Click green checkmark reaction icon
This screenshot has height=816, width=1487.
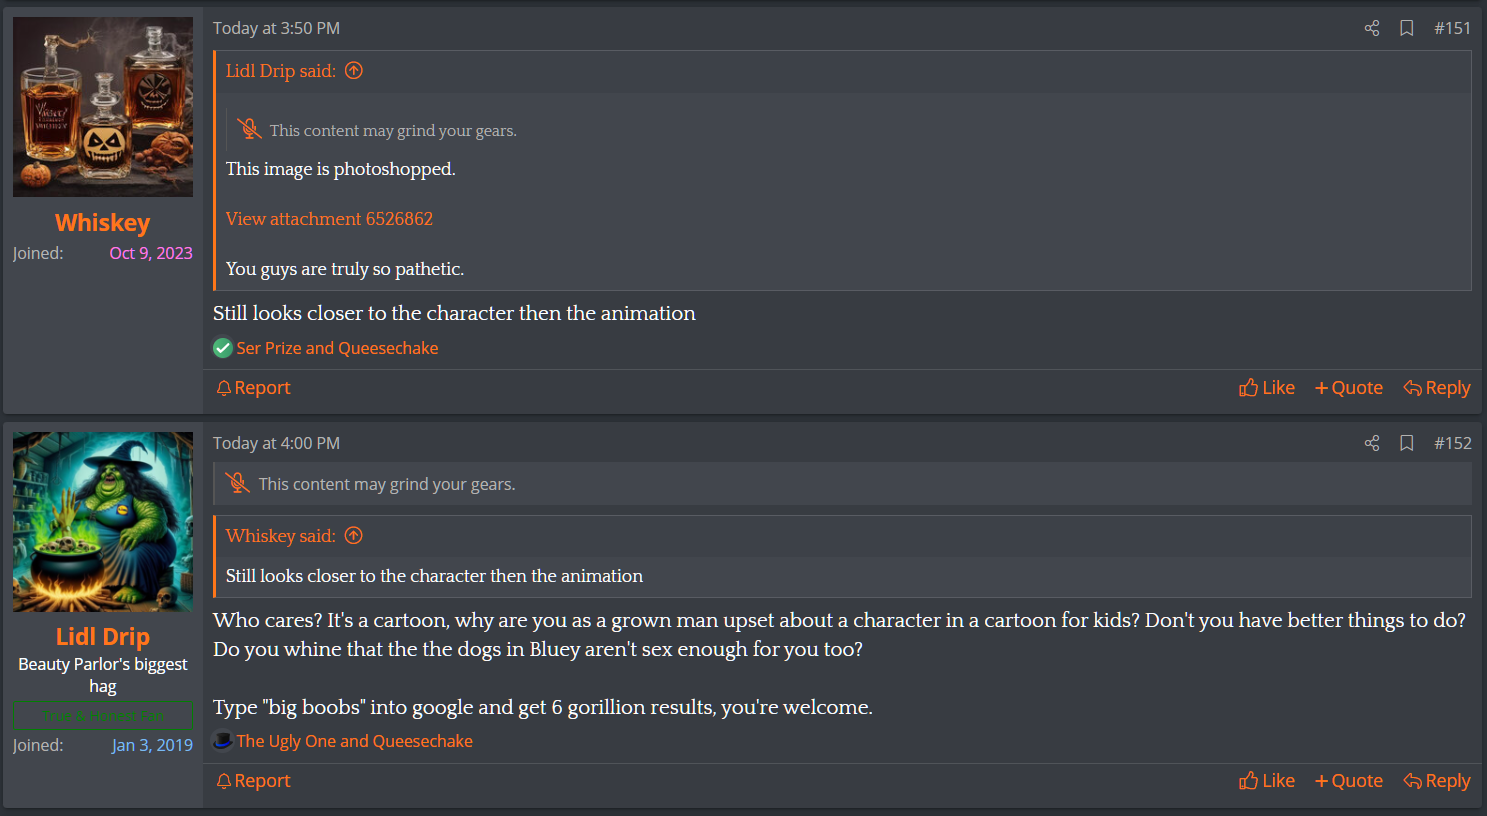pyautogui.click(x=223, y=348)
